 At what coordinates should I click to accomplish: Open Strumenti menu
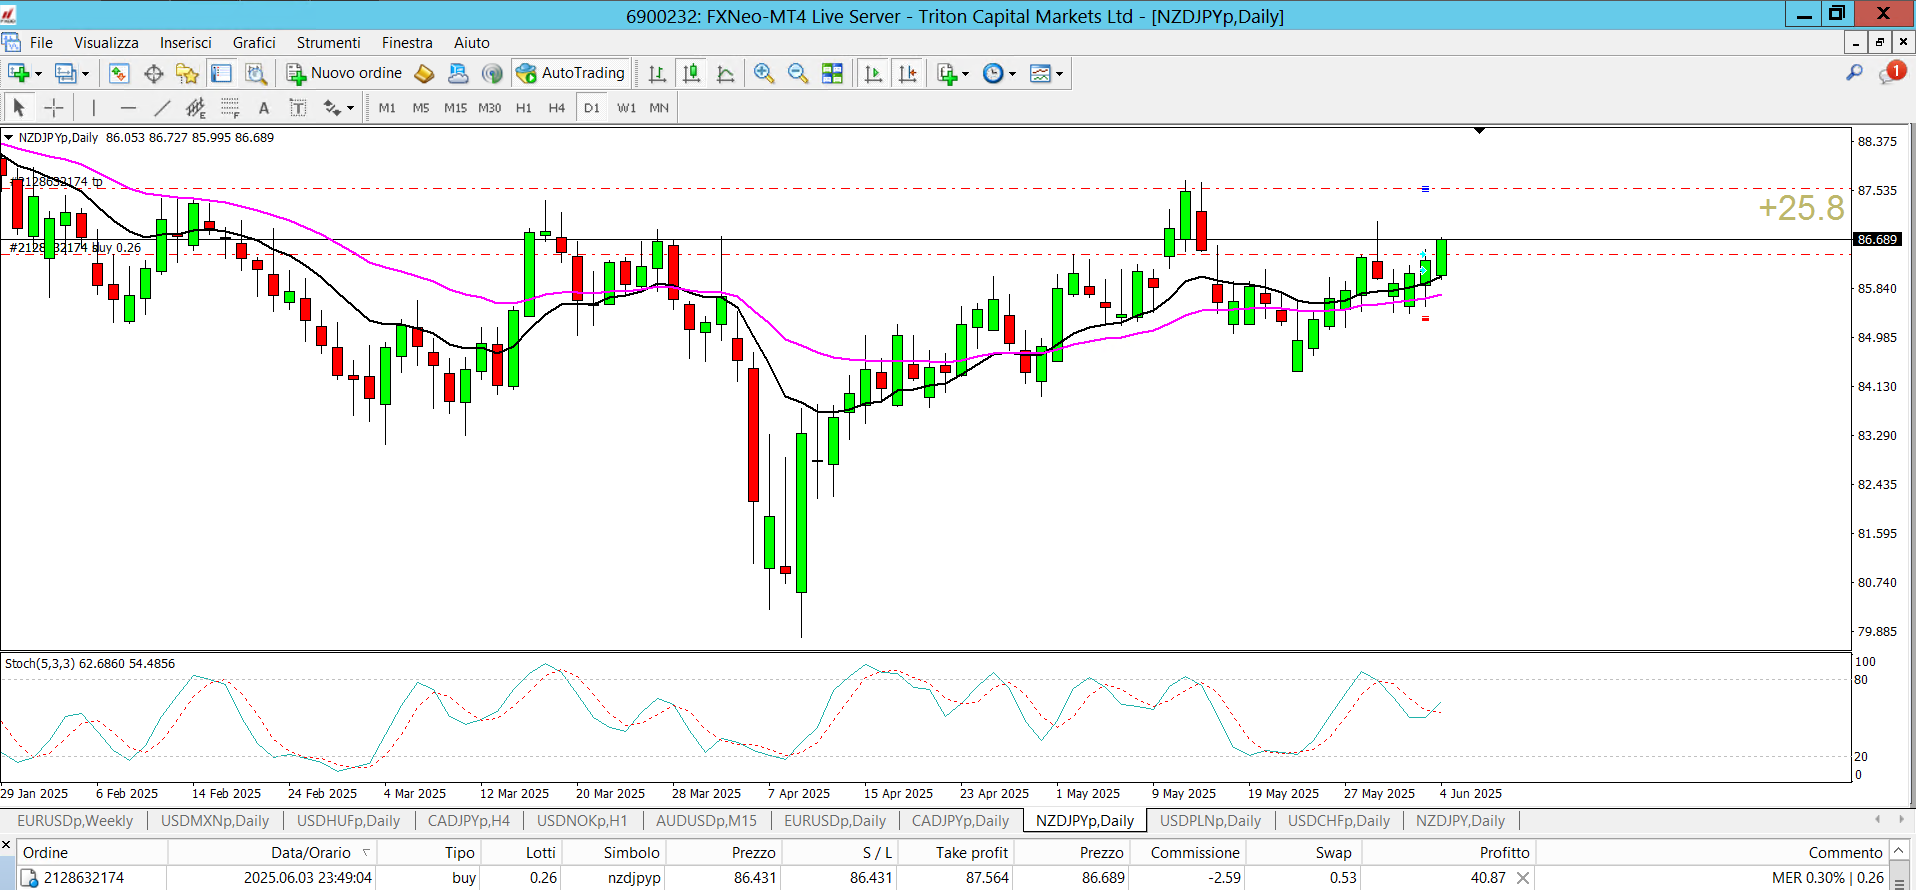pyautogui.click(x=328, y=42)
